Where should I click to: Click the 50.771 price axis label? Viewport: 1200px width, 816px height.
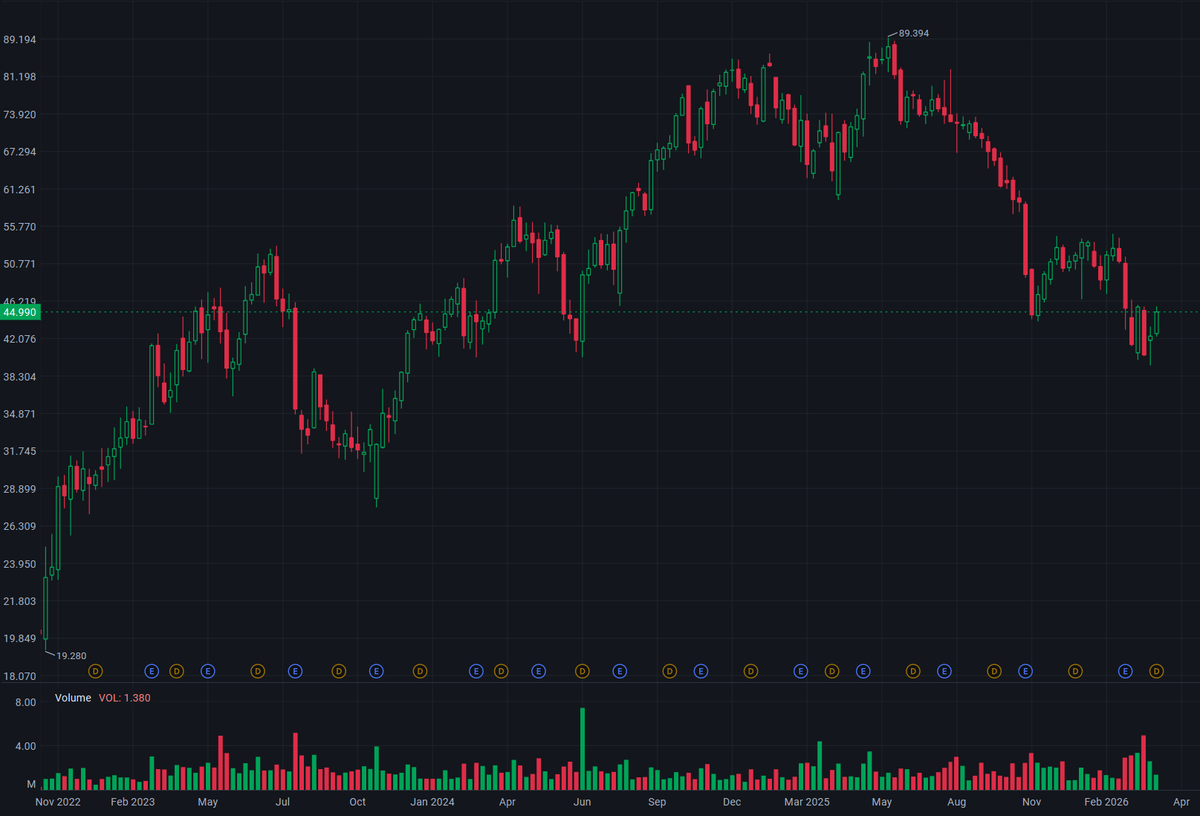(x=20, y=264)
